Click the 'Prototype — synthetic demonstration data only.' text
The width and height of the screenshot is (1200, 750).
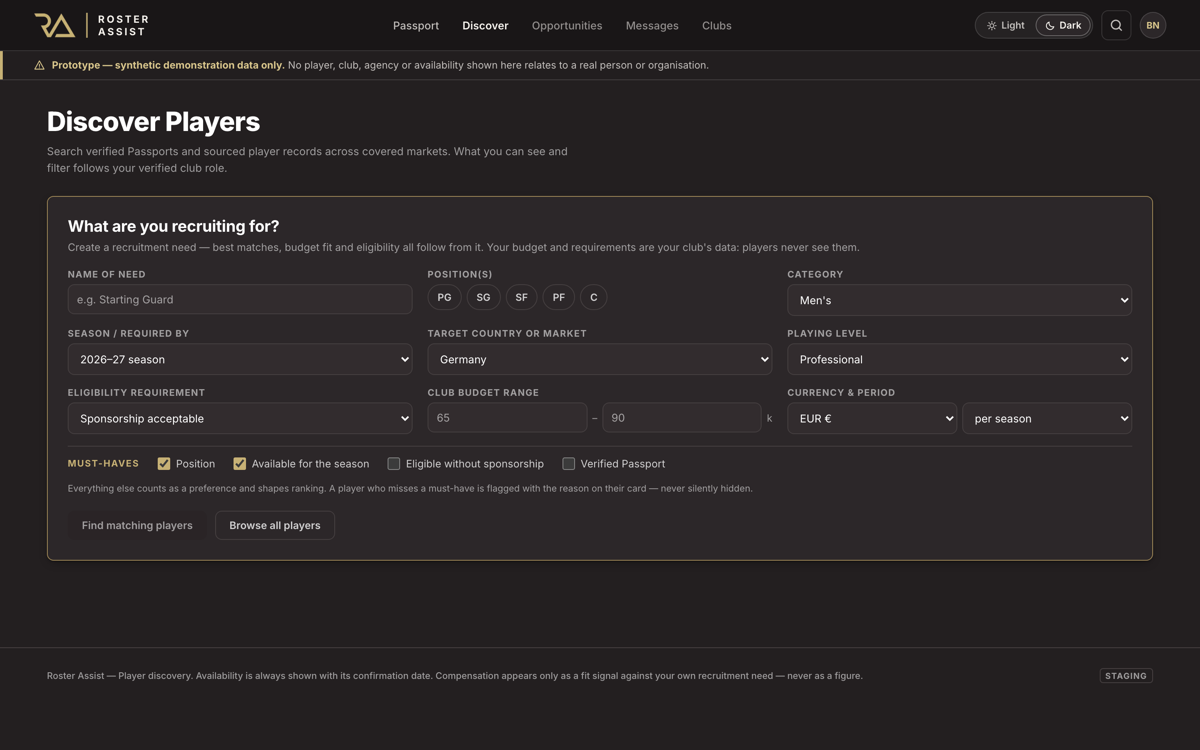tap(168, 65)
